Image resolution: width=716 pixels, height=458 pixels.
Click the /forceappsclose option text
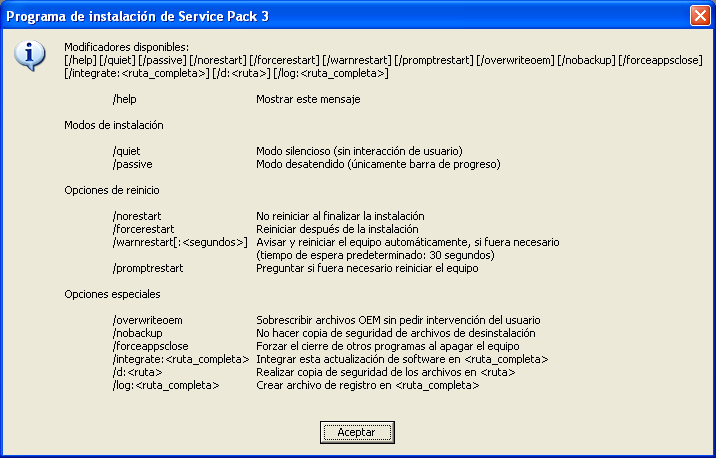150,346
